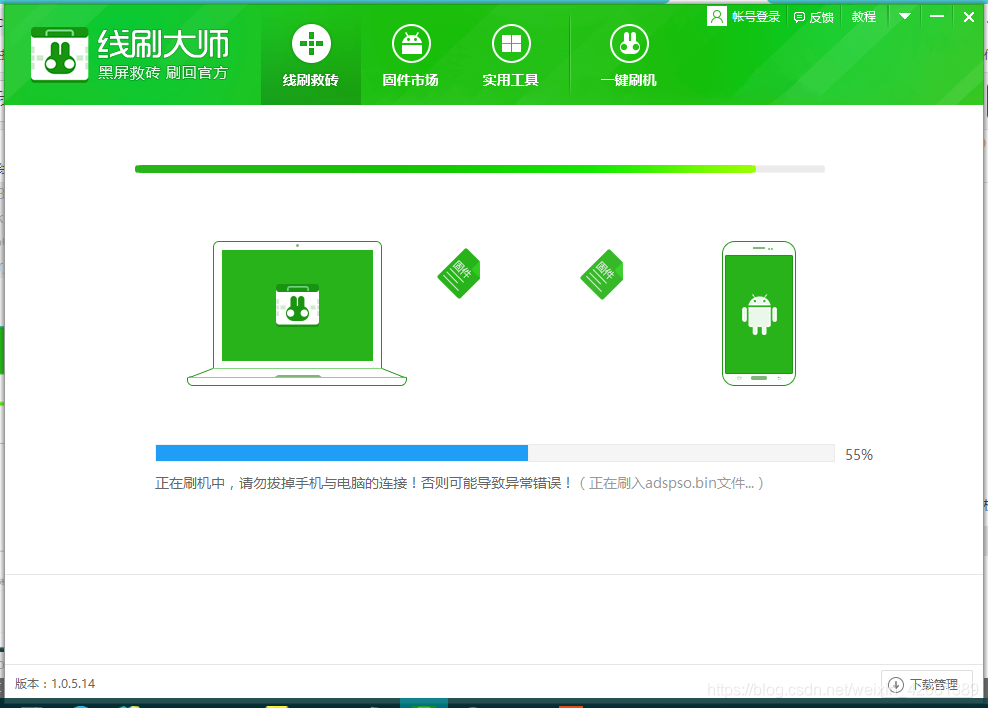Switch to the 实用工具 tab
Screen dimensions: 988x708
(x=510, y=55)
